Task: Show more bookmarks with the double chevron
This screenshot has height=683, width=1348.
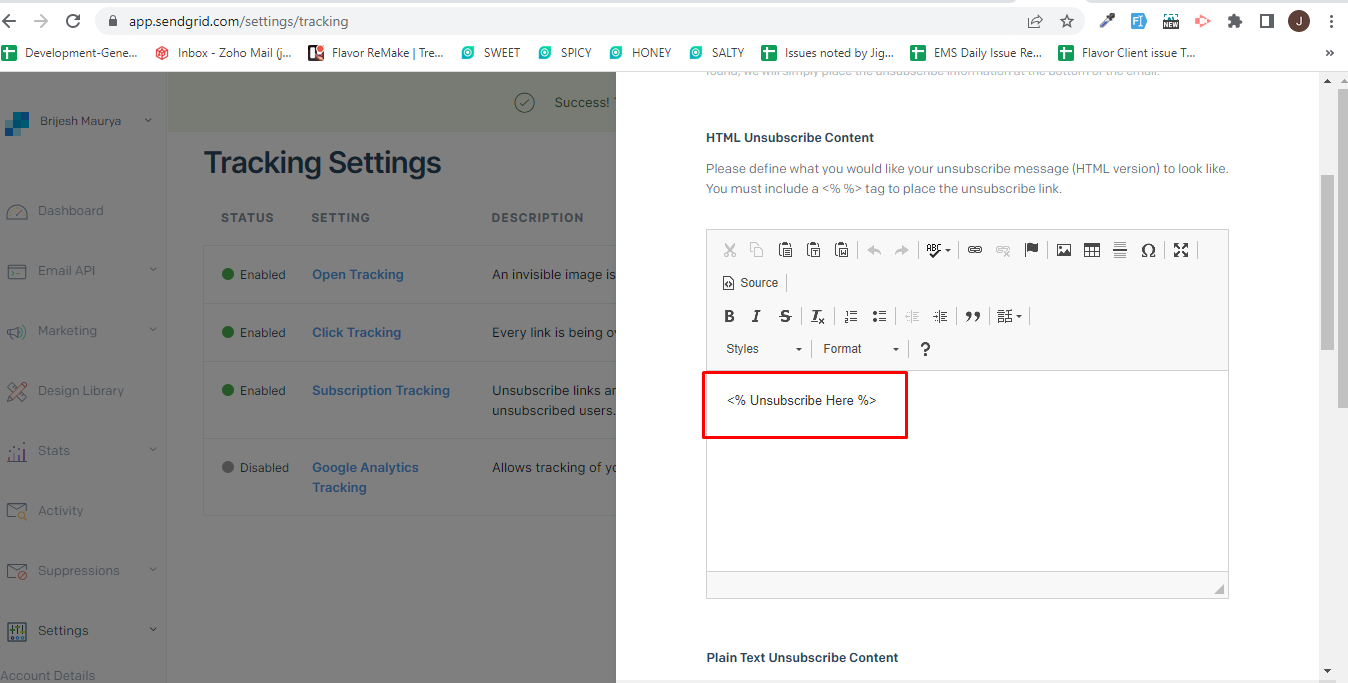Action: (x=1330, y=53)
